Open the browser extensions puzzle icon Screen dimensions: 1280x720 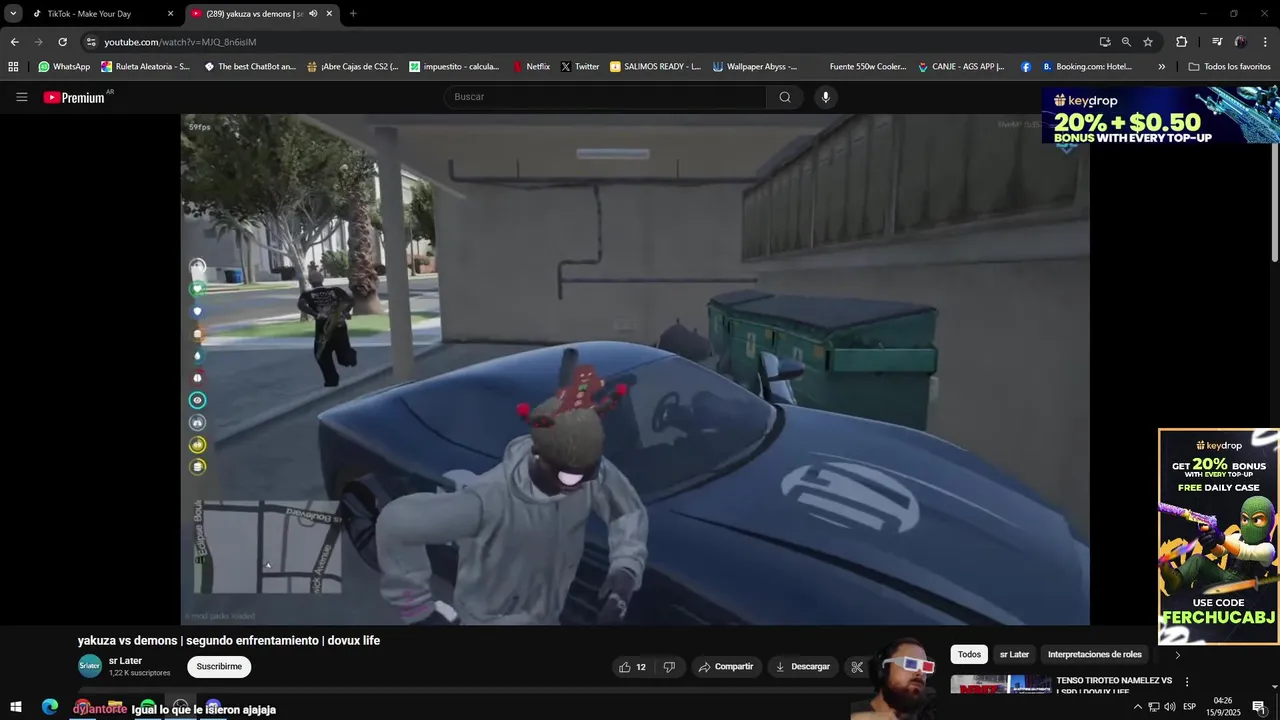coord(1181,42)
